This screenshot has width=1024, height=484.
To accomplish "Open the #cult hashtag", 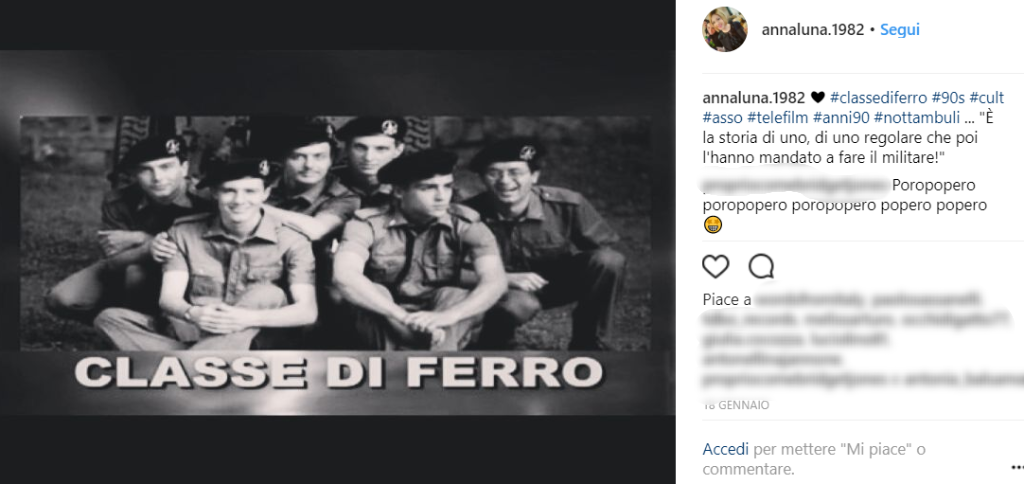I will (987, 98).
